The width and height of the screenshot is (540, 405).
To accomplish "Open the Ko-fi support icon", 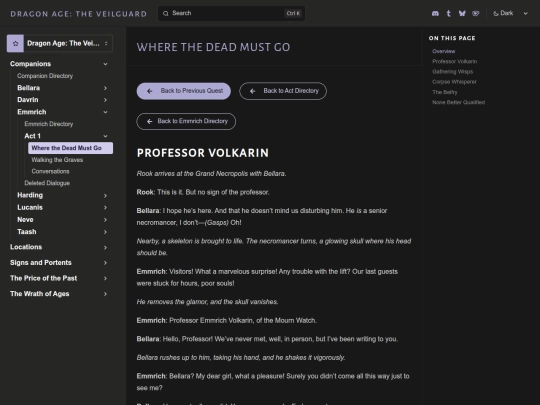I will [476, 13].
